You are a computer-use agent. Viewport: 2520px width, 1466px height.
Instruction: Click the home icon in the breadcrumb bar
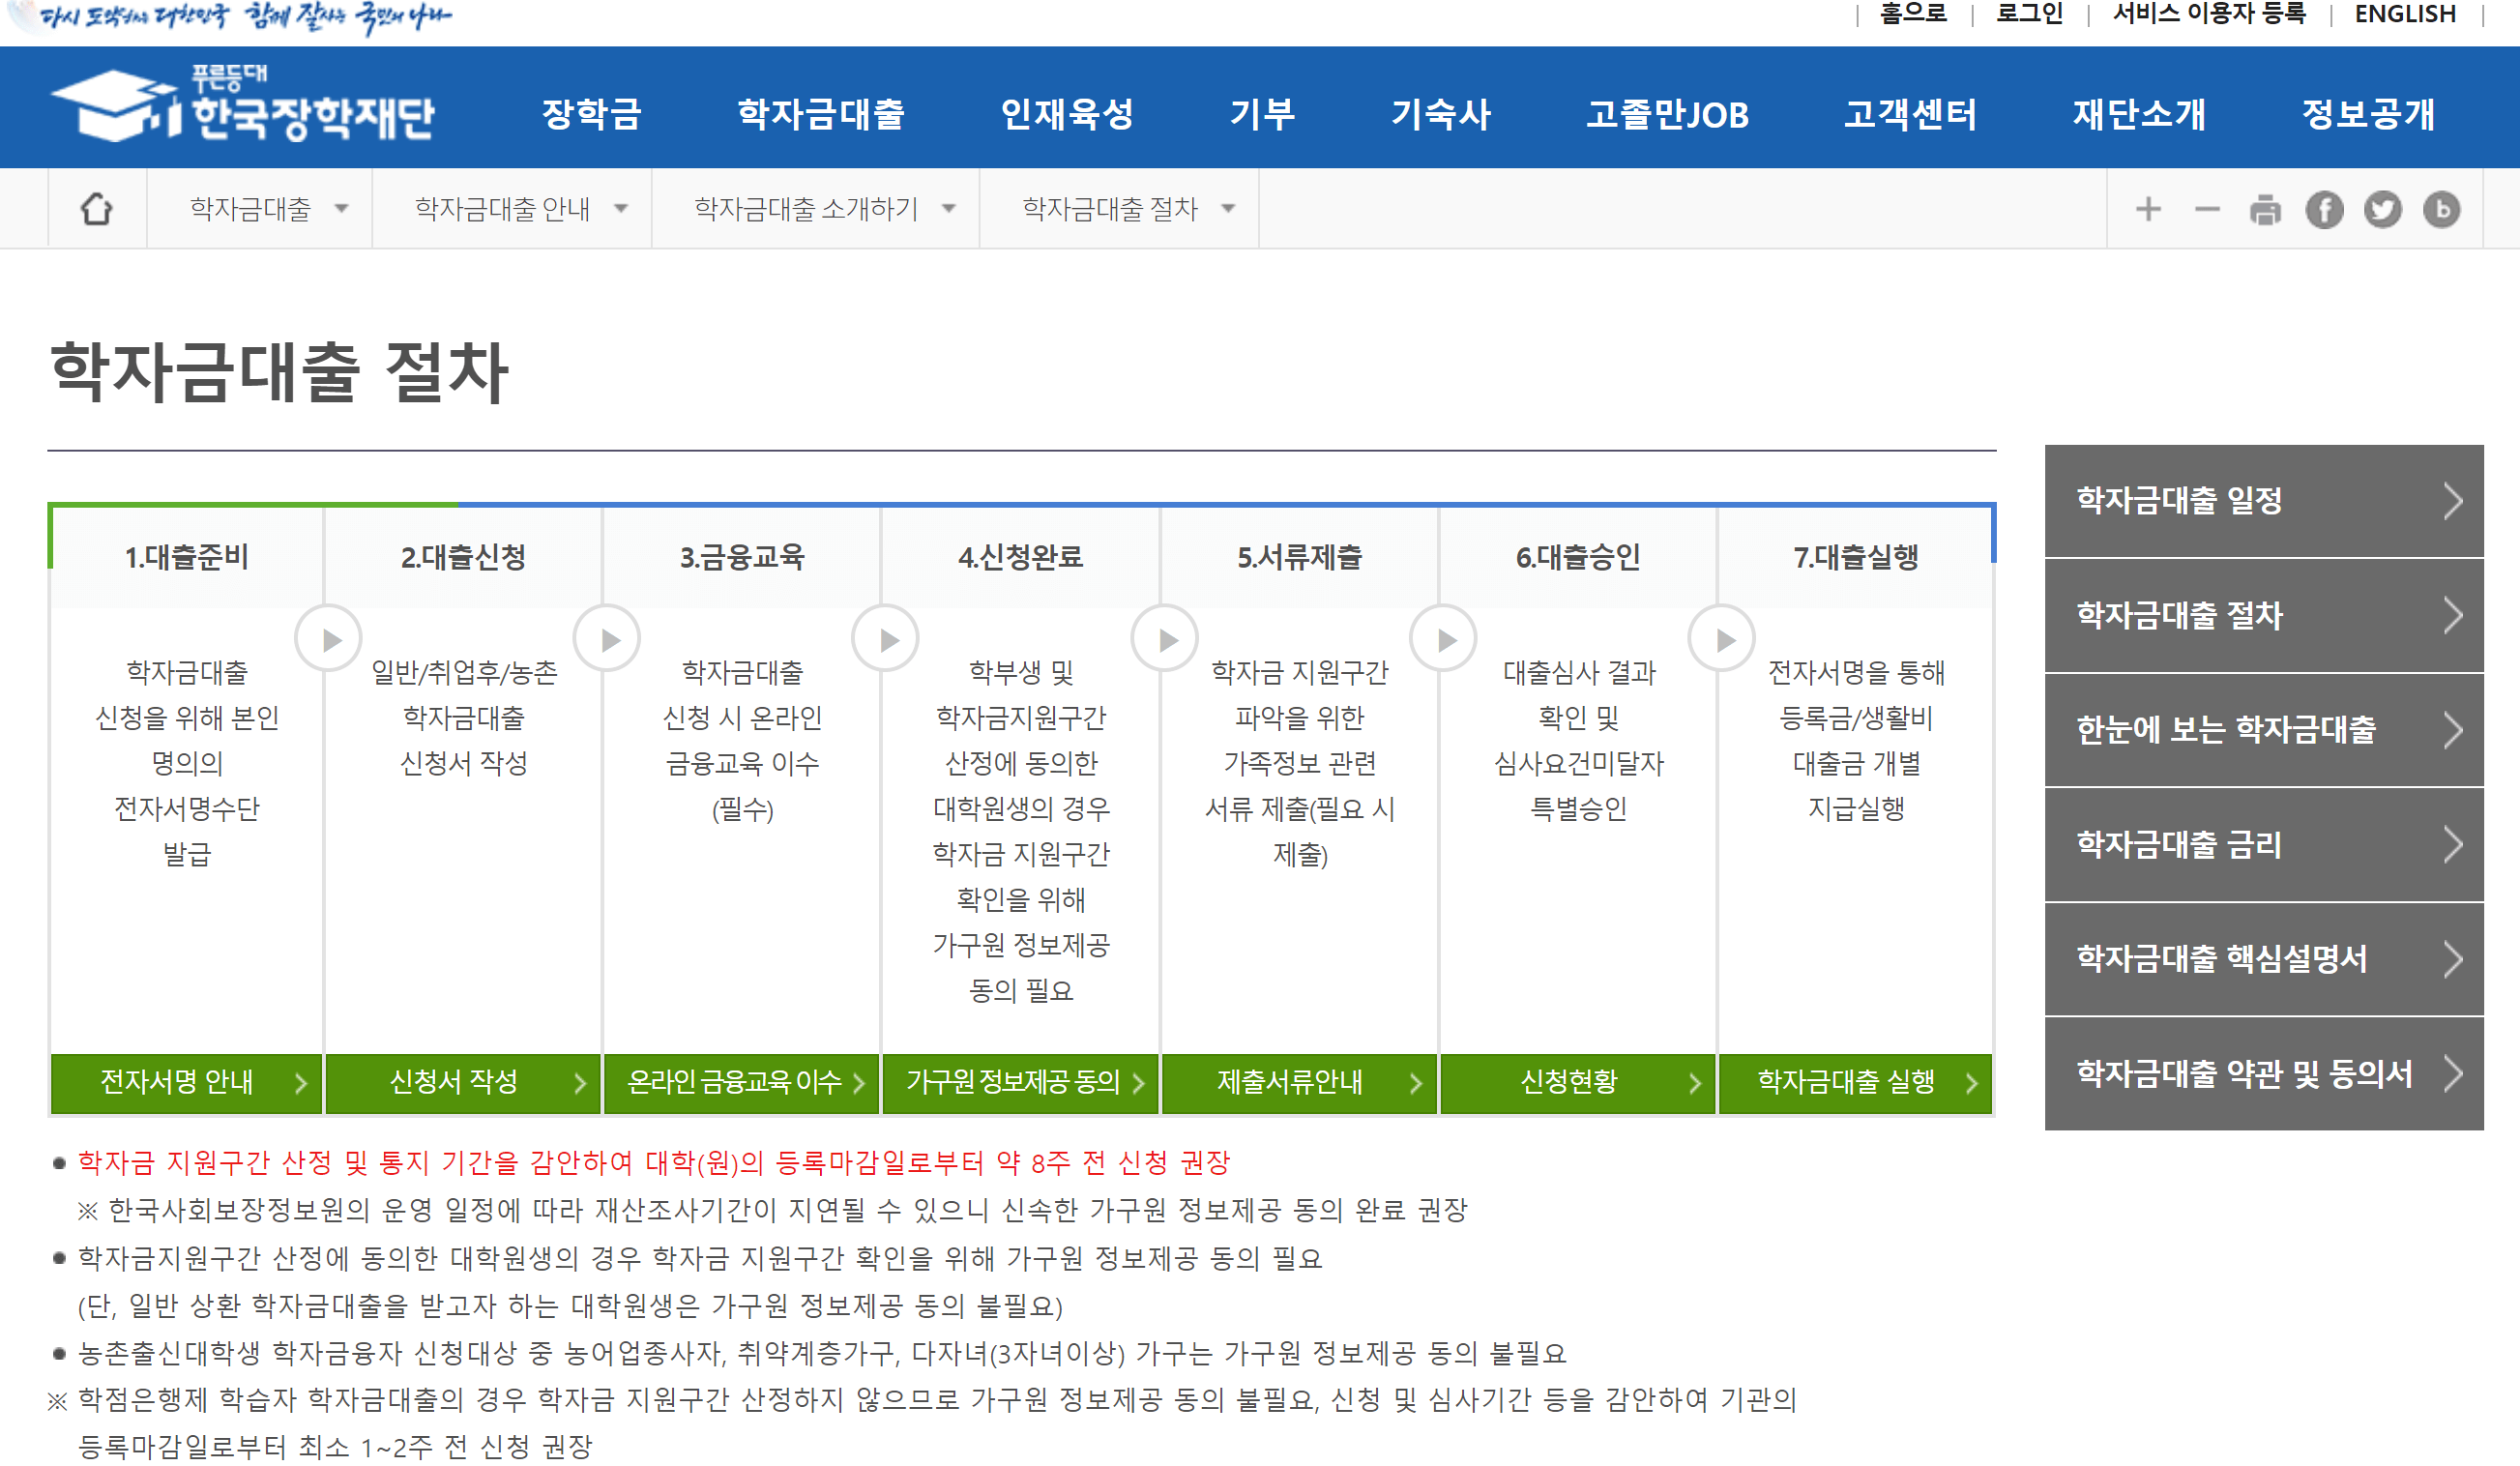95,207
